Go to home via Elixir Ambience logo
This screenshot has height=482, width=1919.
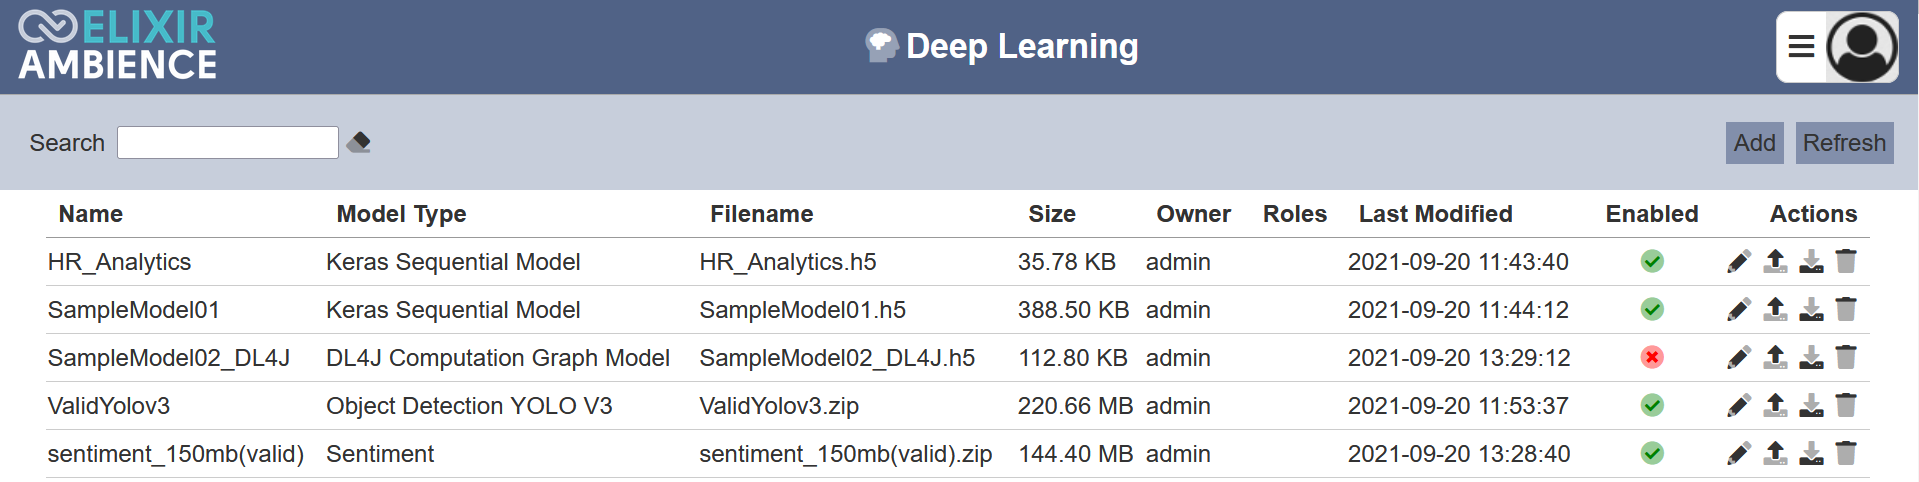(117, 46)
